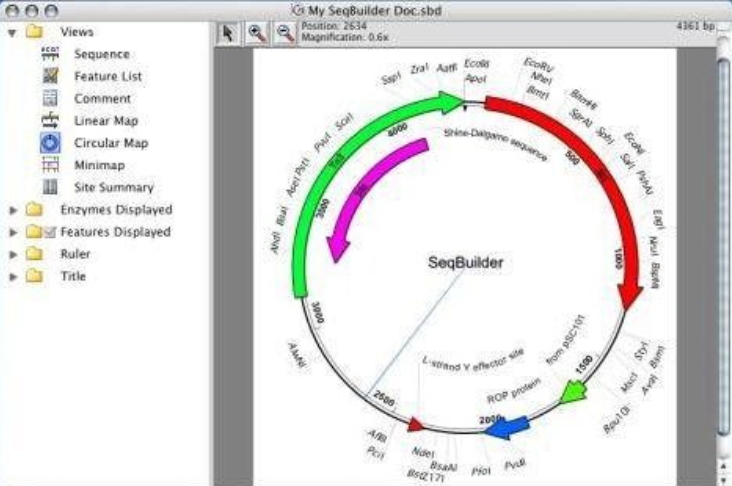Click the AlwNI enzyme site label
The image size is (732, 486).
pyautogui.click(x=297, y=355)
